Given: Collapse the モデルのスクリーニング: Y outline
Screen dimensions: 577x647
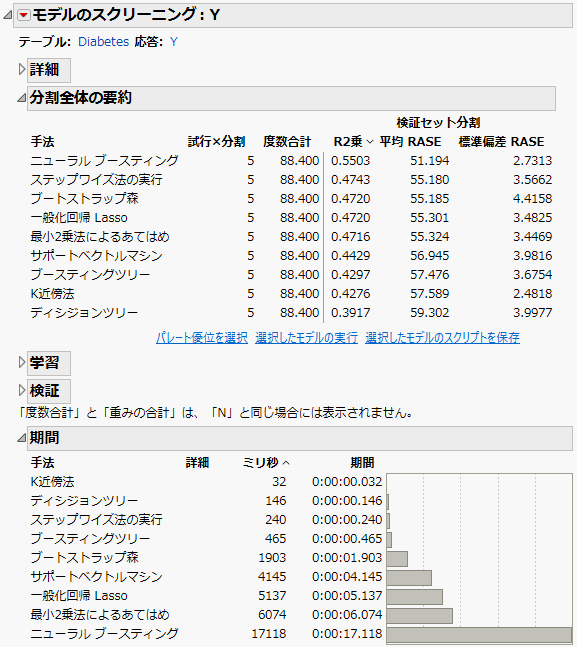Looking at the screenshot, I should (x=8, y=15).
